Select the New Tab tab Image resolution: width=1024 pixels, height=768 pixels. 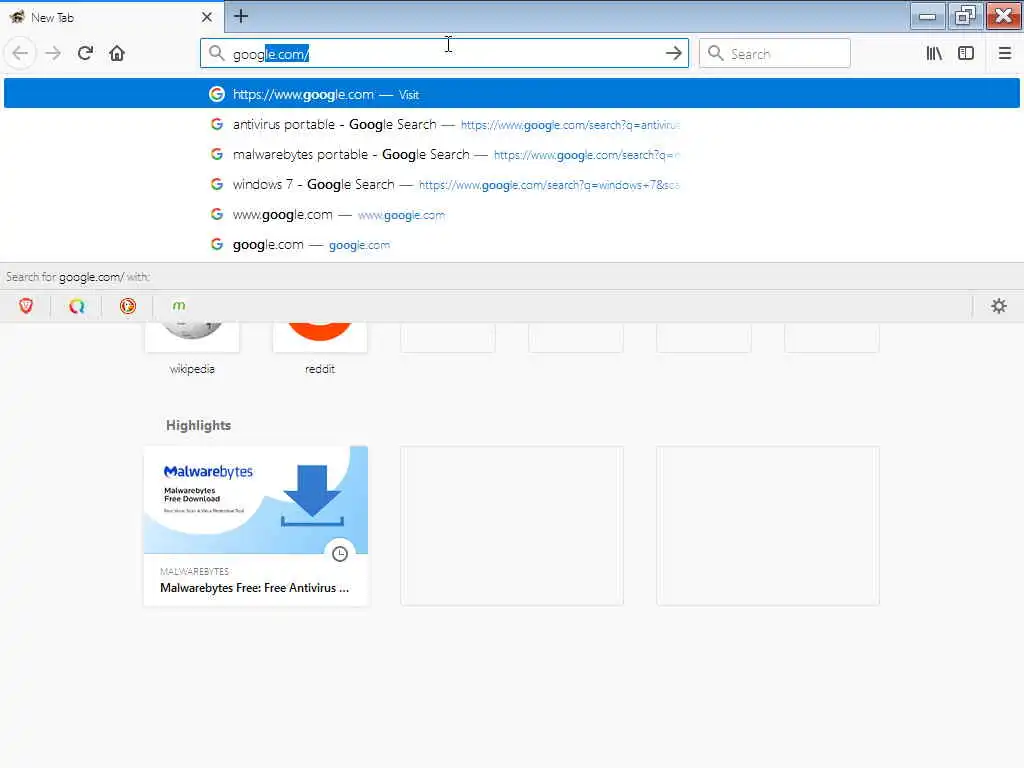tap(111, 17)
